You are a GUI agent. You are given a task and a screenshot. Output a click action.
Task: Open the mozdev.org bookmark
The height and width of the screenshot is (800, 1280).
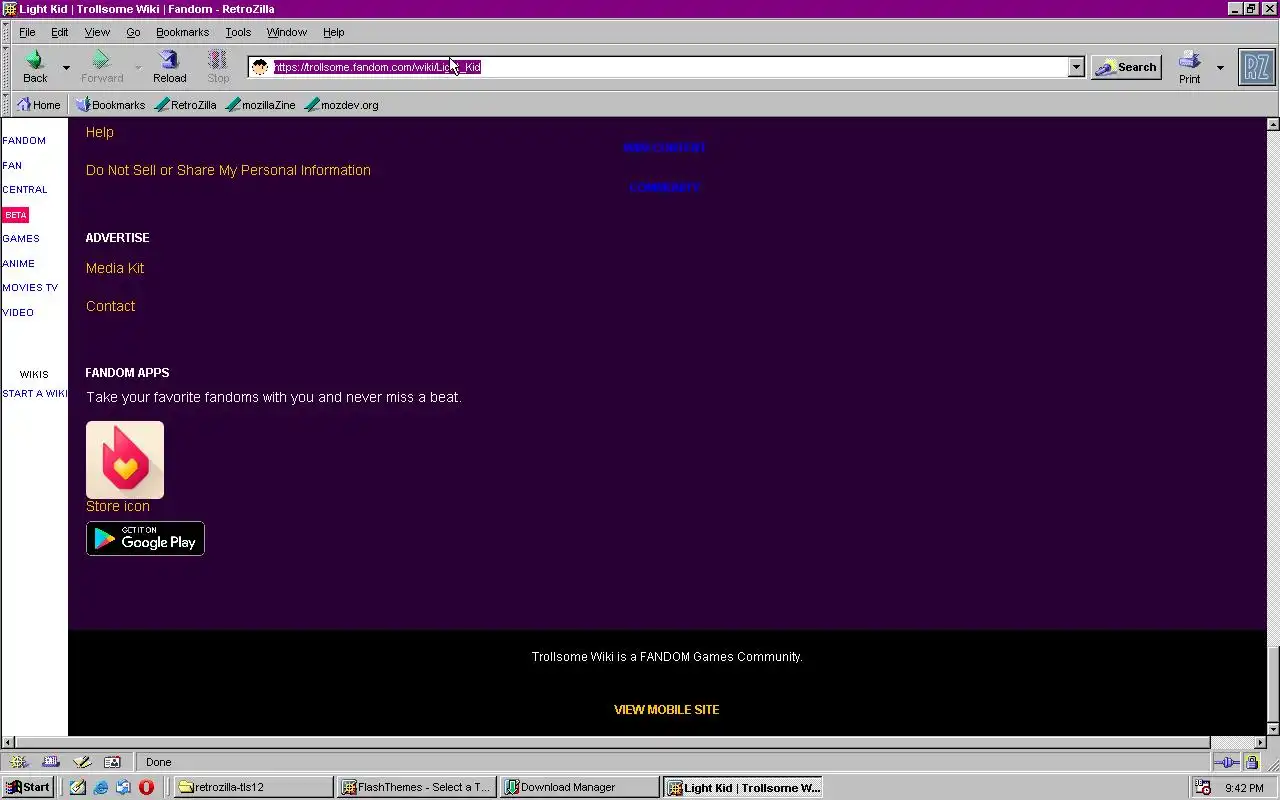341,104
